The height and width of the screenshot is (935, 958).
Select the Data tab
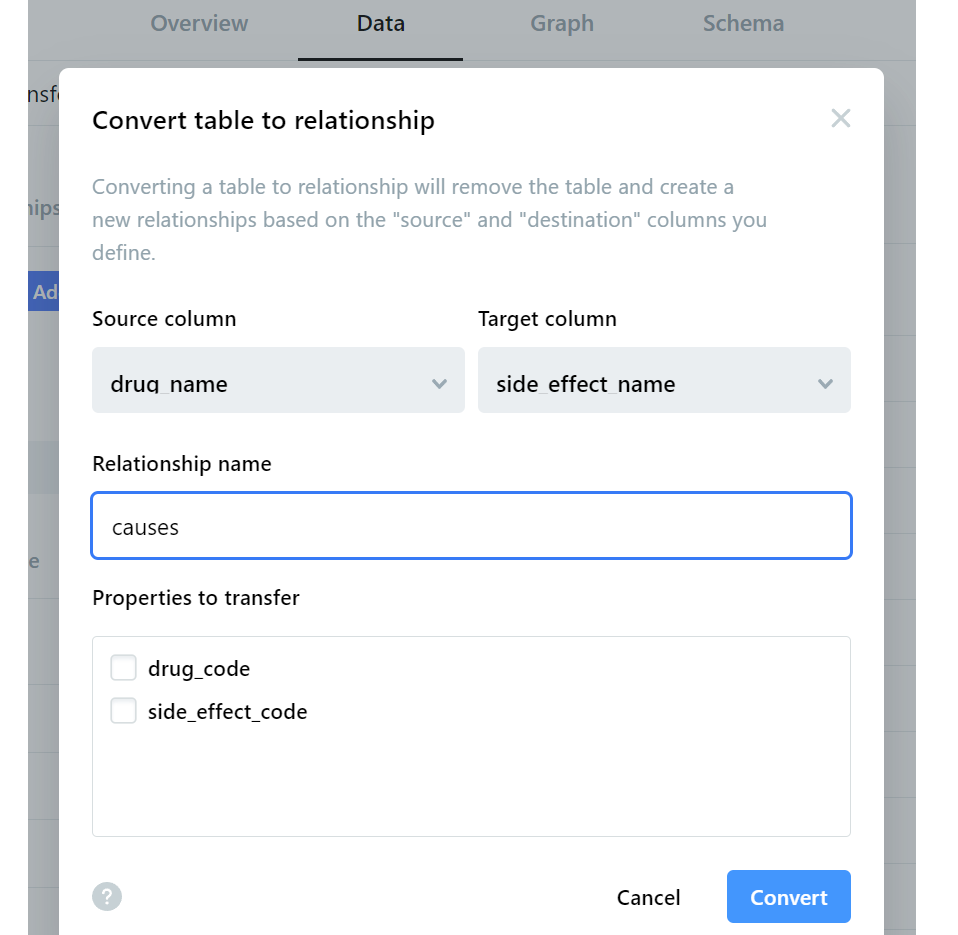pyautogui.click(x=380, y=23)
